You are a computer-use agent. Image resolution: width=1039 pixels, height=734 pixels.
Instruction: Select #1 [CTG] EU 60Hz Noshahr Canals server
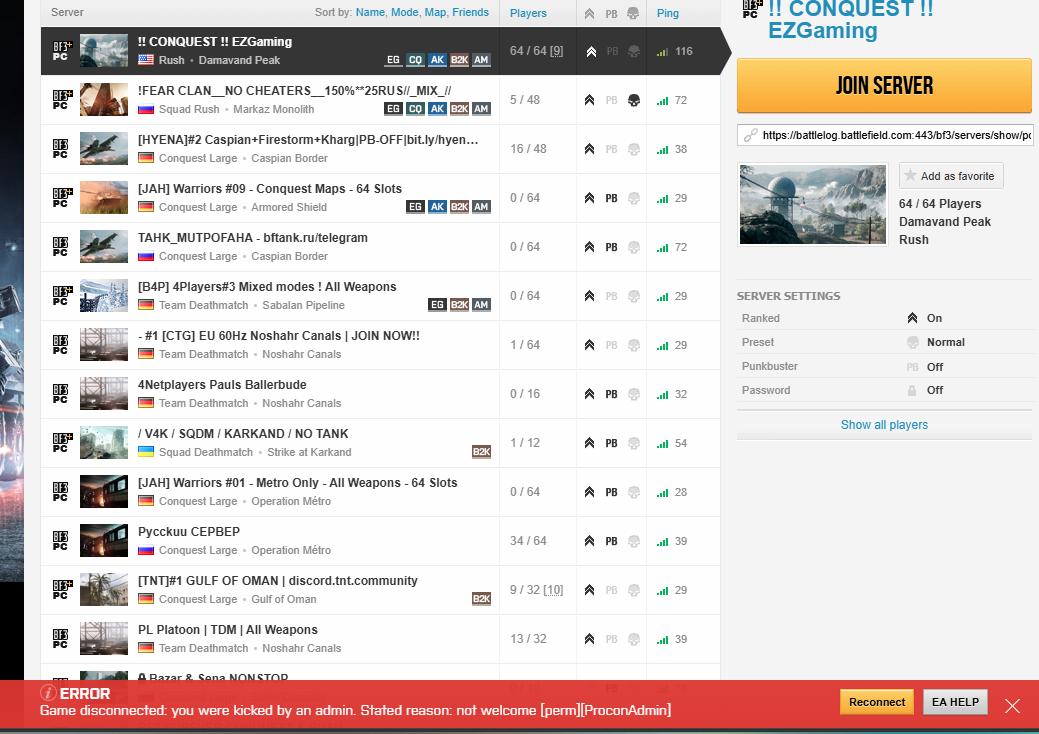coord(380,345)
